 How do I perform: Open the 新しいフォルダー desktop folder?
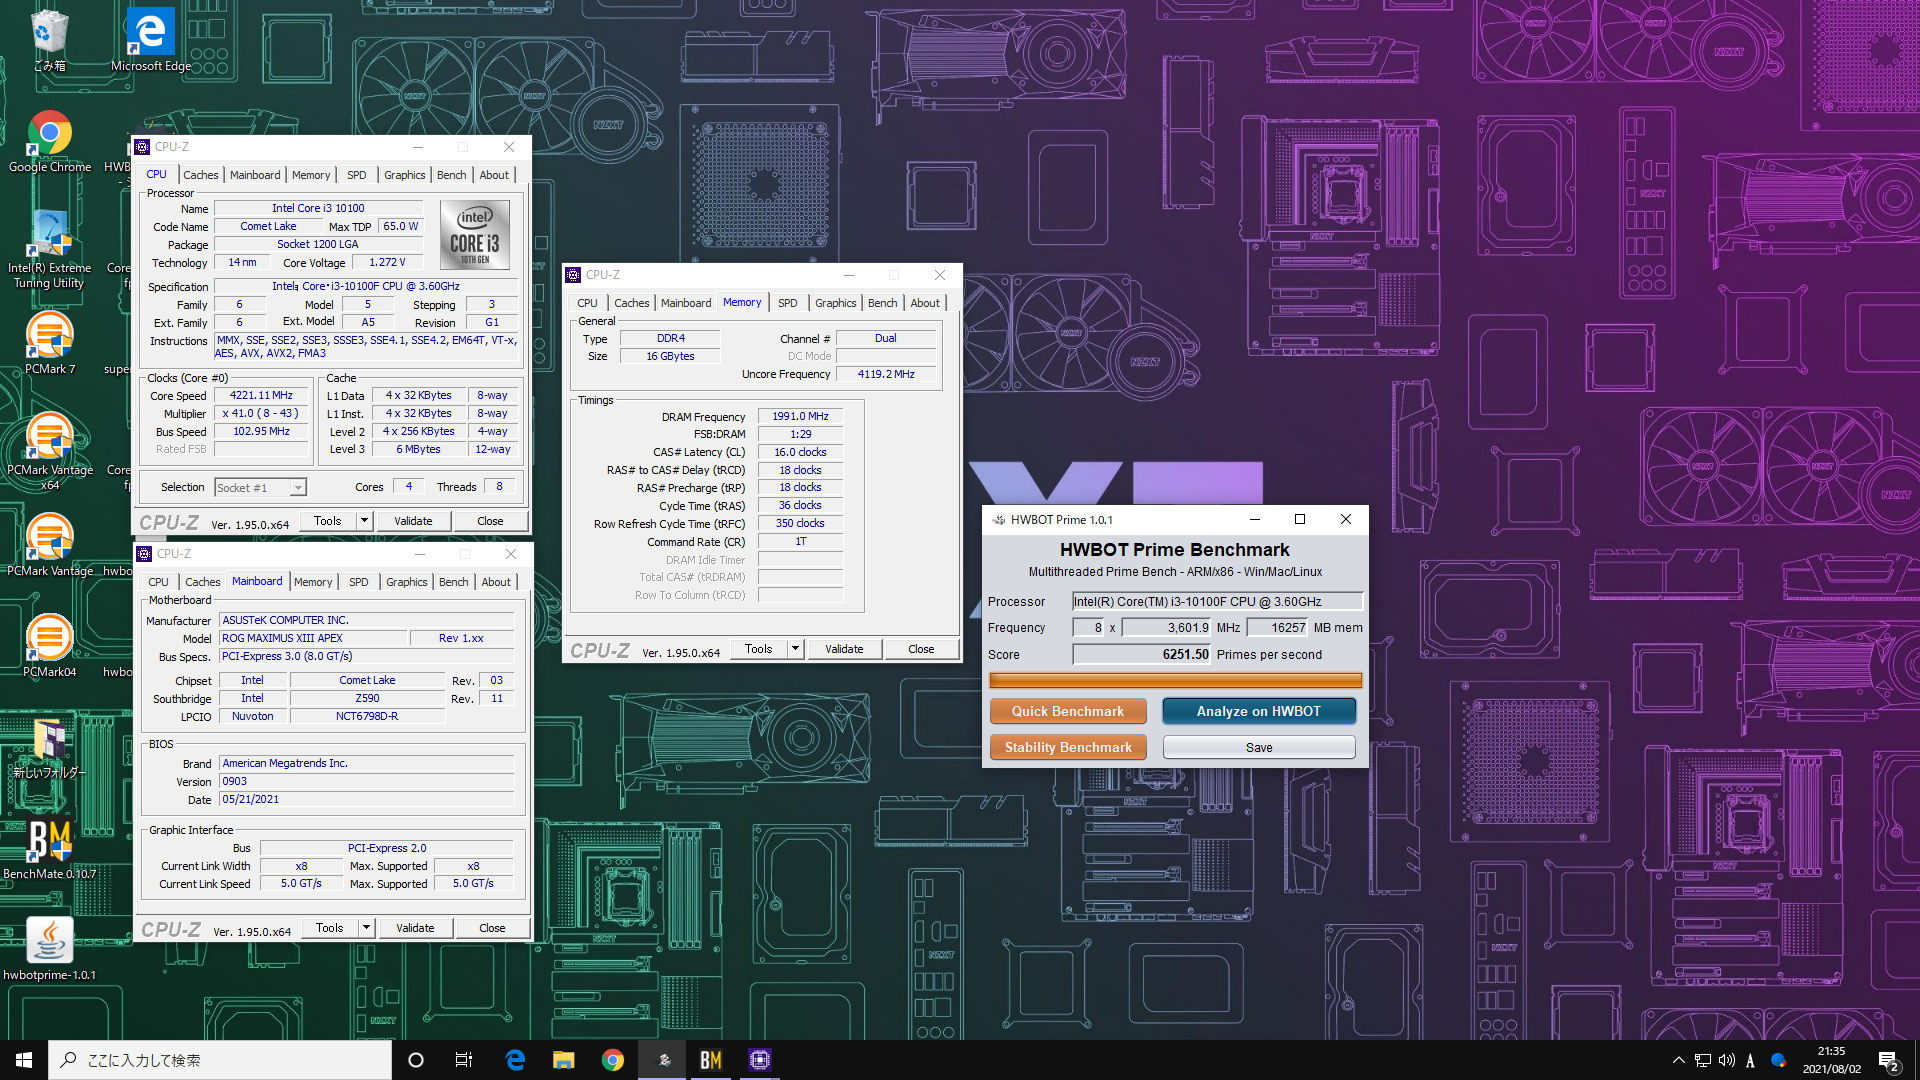pyautogui.click(x=49, y=748)
